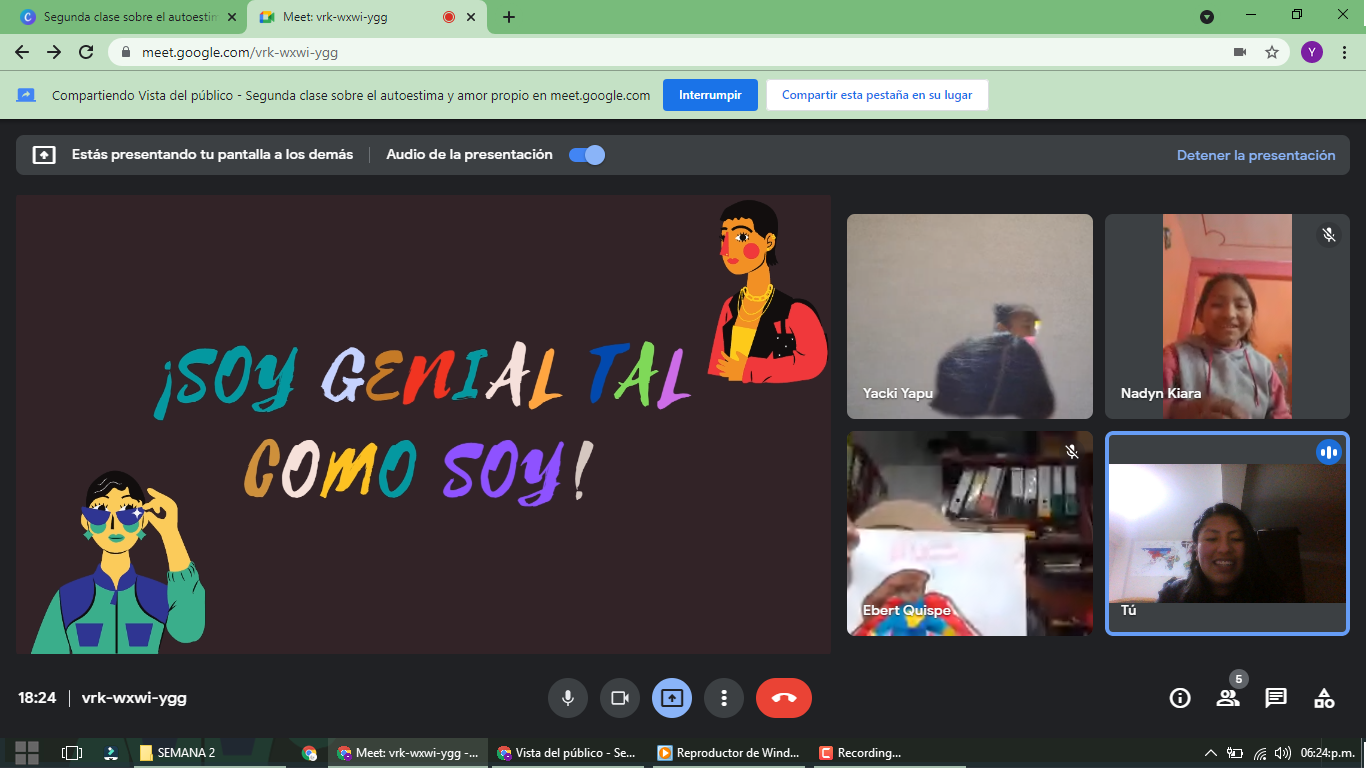The image size is (1366, 768).
Task: Open meeting details info icon
Action: (x=1180, y=698)
